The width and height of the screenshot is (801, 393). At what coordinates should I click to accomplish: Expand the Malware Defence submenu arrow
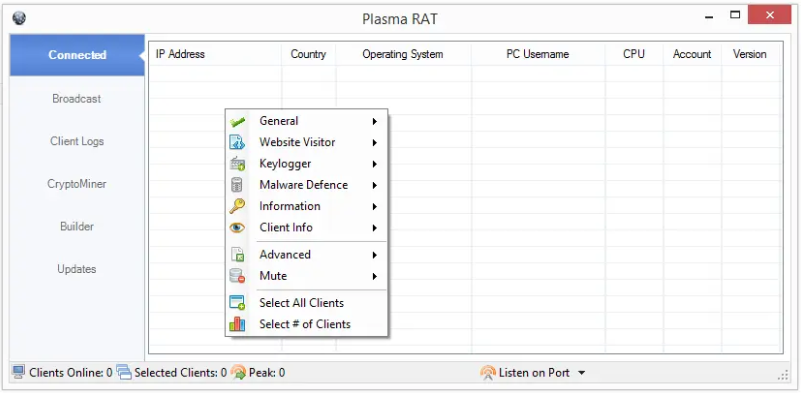374,185
